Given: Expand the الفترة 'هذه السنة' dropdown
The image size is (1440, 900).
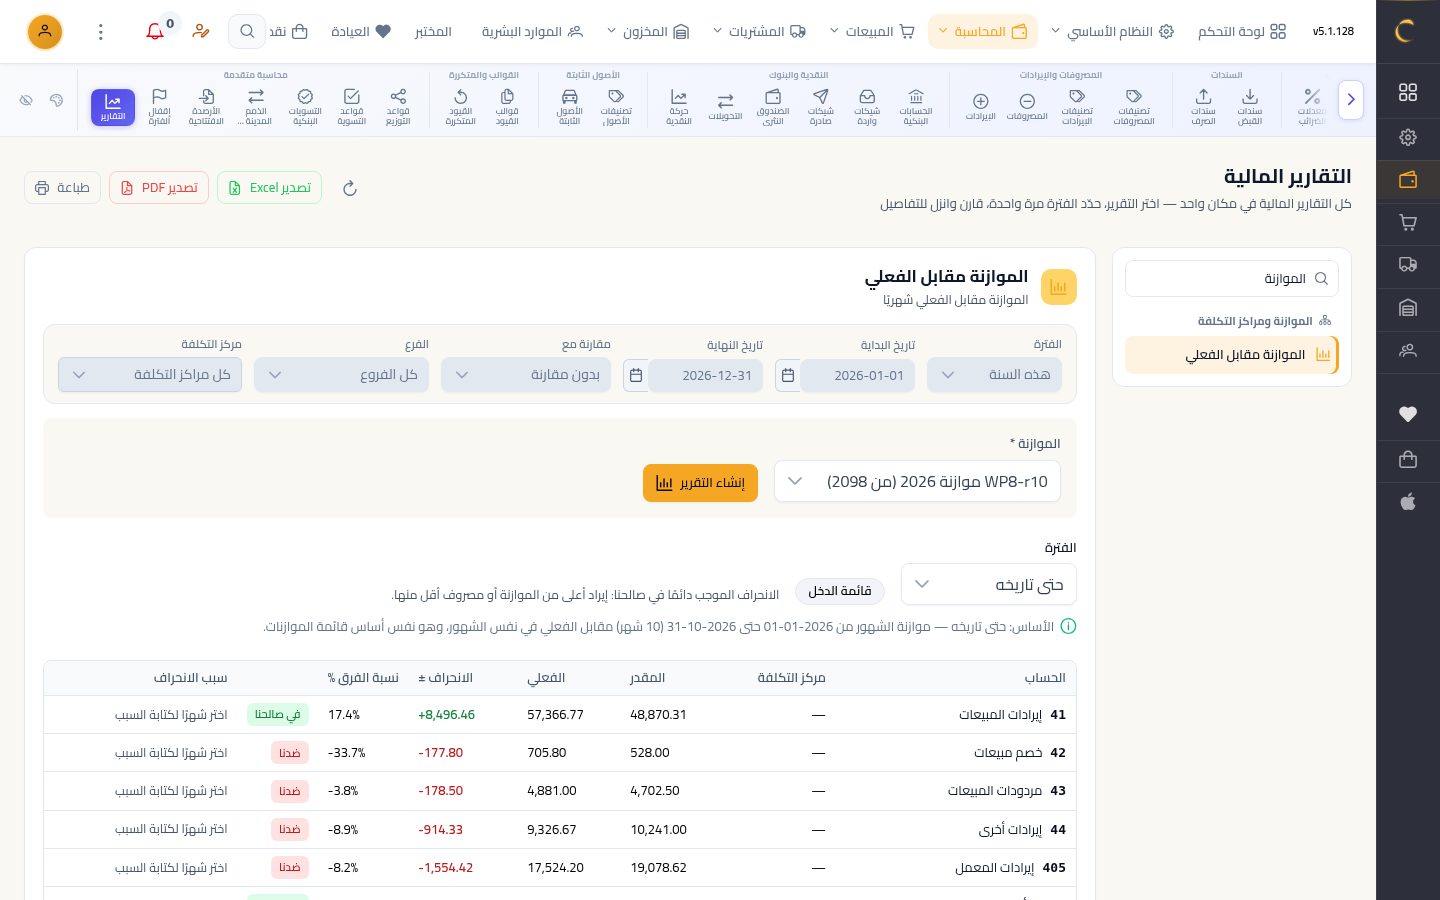Looking at the screenshot, I should [x=995, y=375].
